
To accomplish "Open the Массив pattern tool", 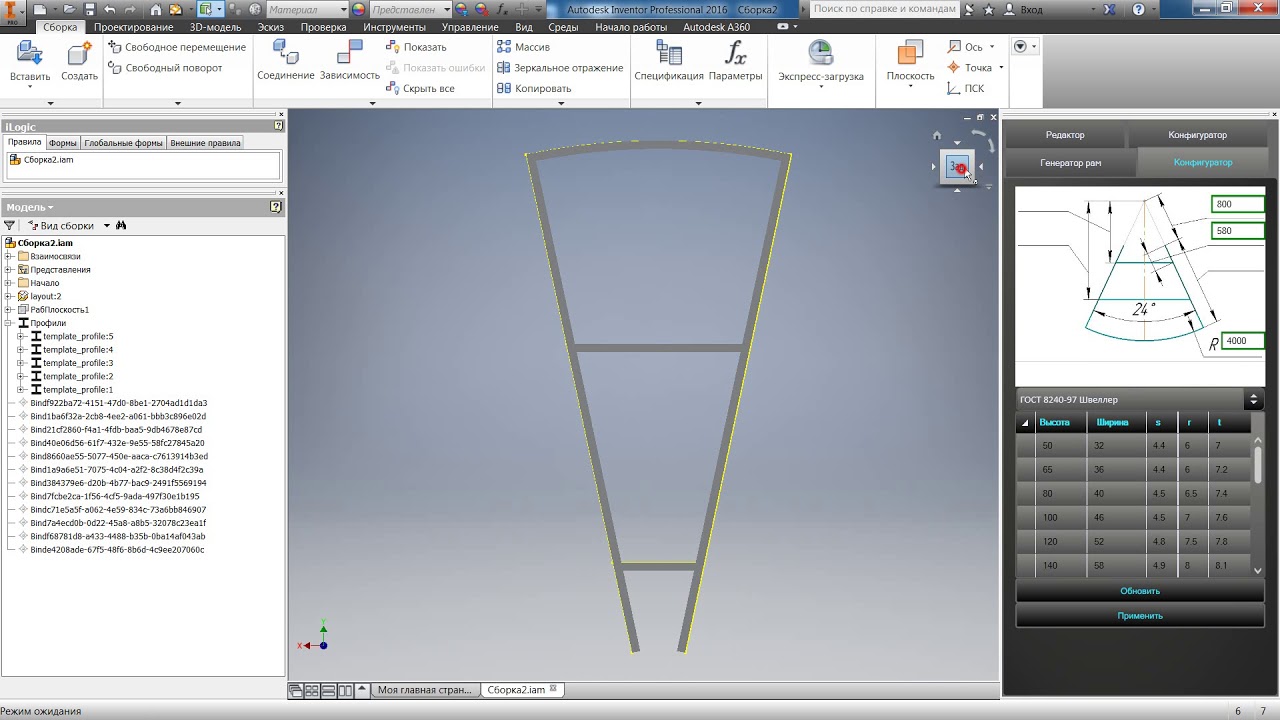I will point(523,47).
